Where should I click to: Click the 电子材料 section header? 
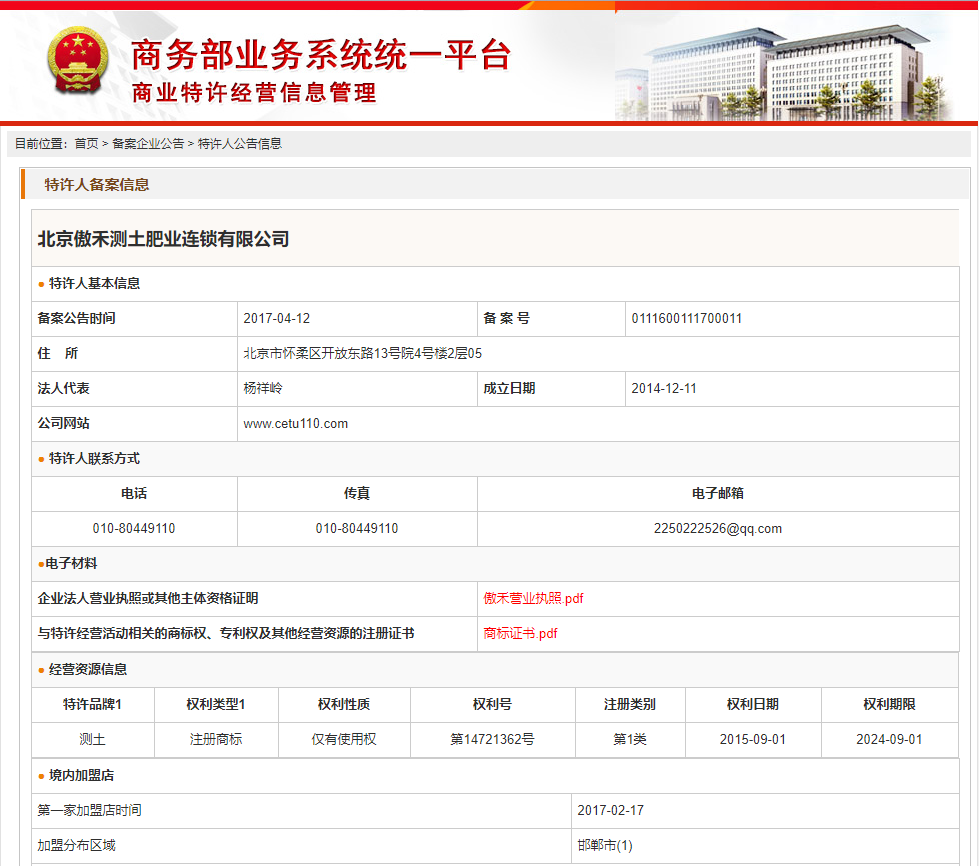click(x=71, y=563)
